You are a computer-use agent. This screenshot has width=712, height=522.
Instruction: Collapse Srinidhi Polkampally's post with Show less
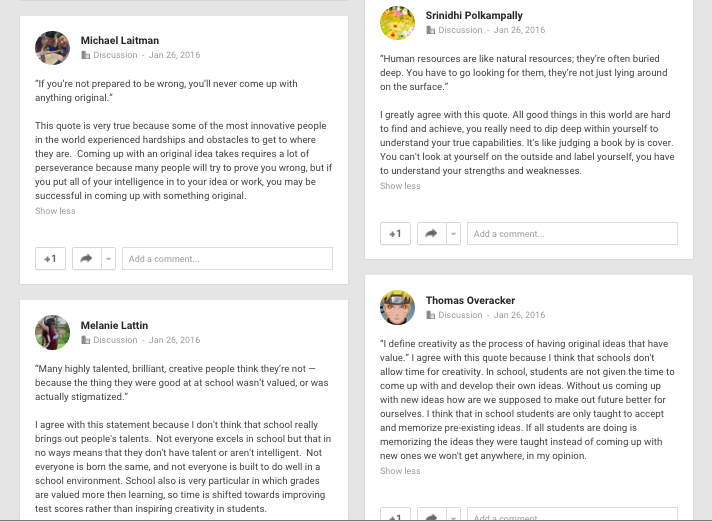coord(400,186)
